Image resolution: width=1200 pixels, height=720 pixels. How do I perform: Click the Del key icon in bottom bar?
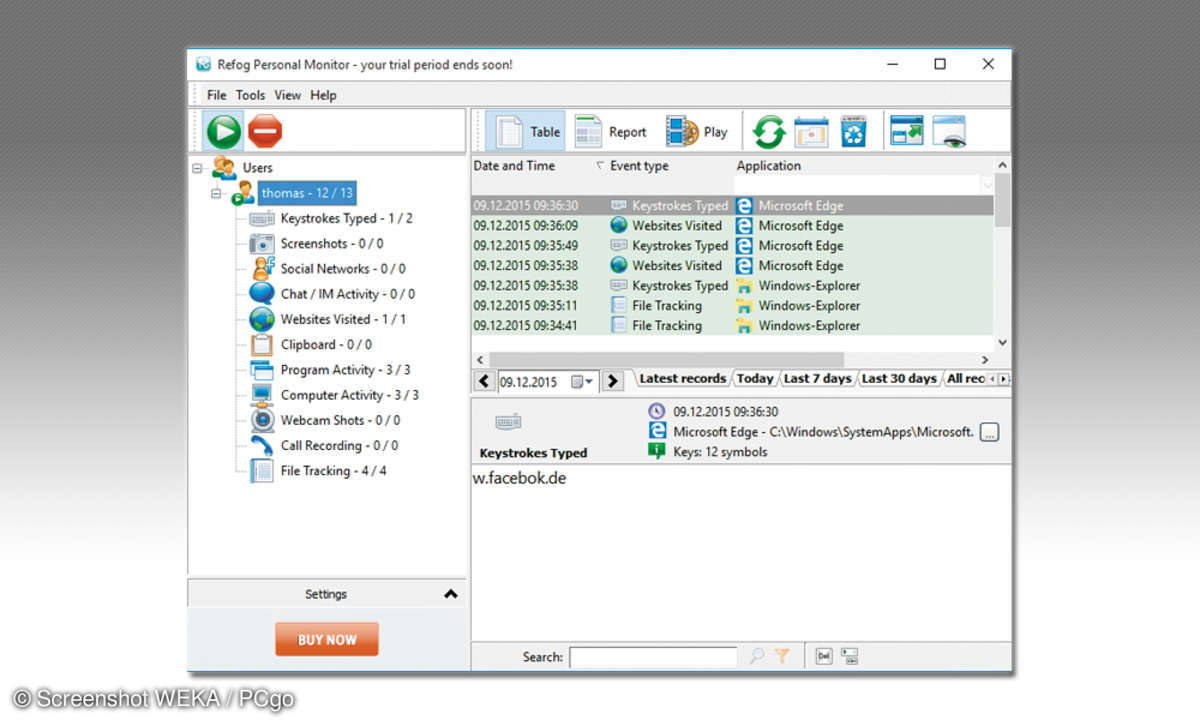(824, 656)
